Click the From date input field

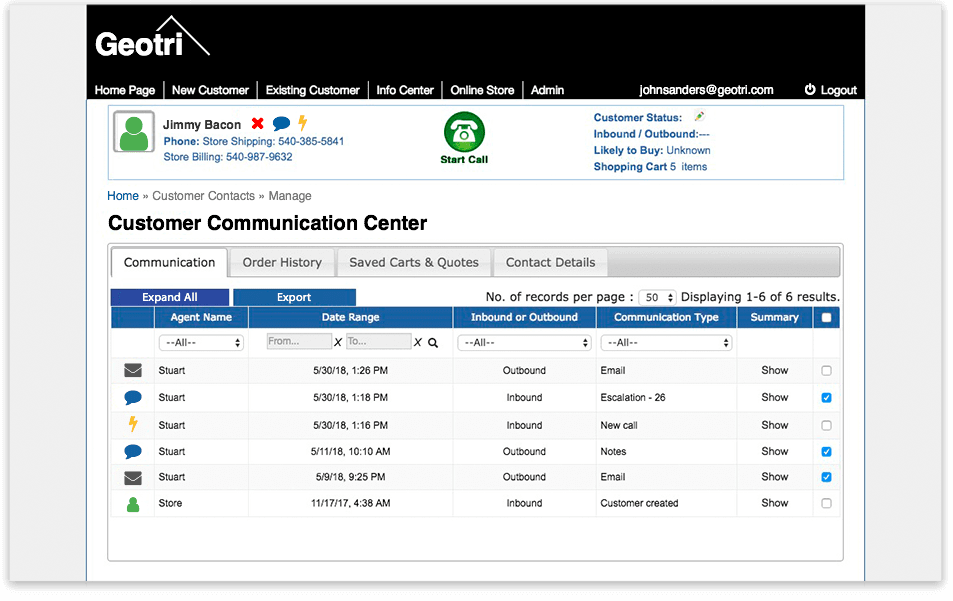(299, 342)
